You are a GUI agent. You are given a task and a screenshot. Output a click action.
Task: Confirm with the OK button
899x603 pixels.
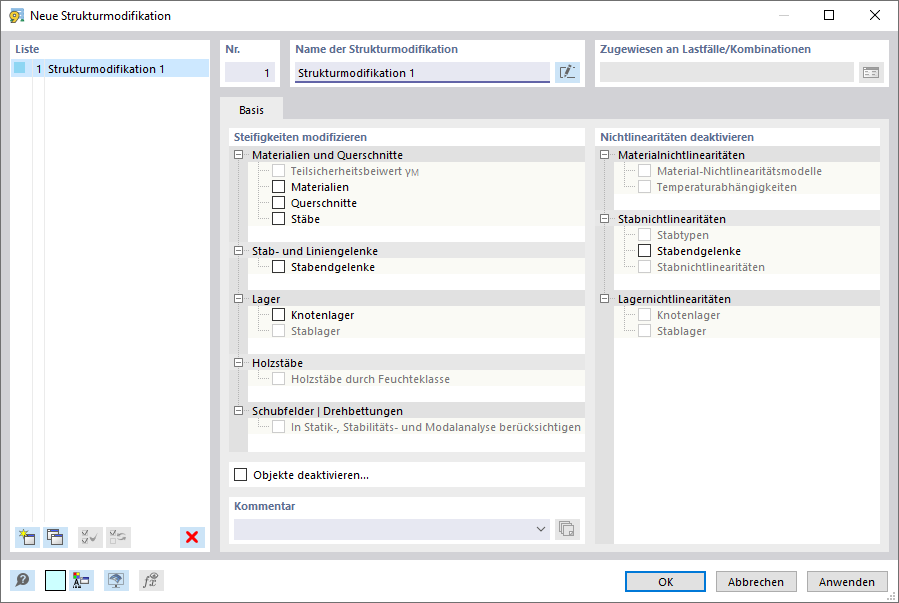pyautogui.click(x=665, y=581)
